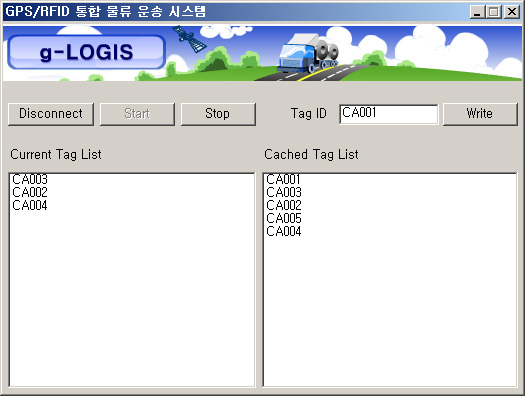Viewport: 525px width, 396px height.
Task: Select CA005 in Cached Tag List
Action: [284, 219]
